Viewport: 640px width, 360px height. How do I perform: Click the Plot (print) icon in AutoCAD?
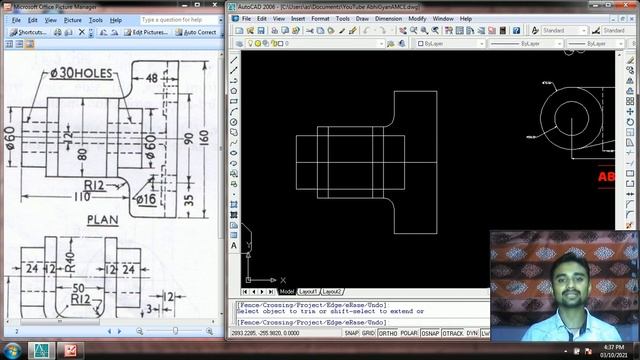click(x=275, y=31)
